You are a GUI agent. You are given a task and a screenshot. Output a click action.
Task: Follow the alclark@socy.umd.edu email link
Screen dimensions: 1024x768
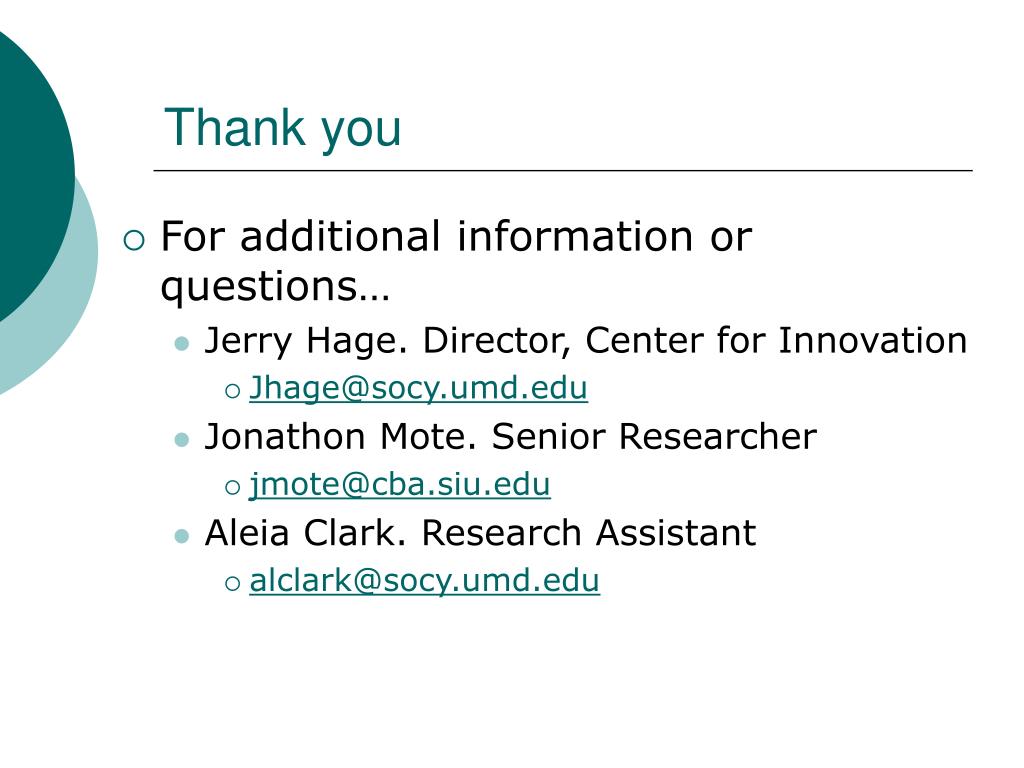point(424,581)
